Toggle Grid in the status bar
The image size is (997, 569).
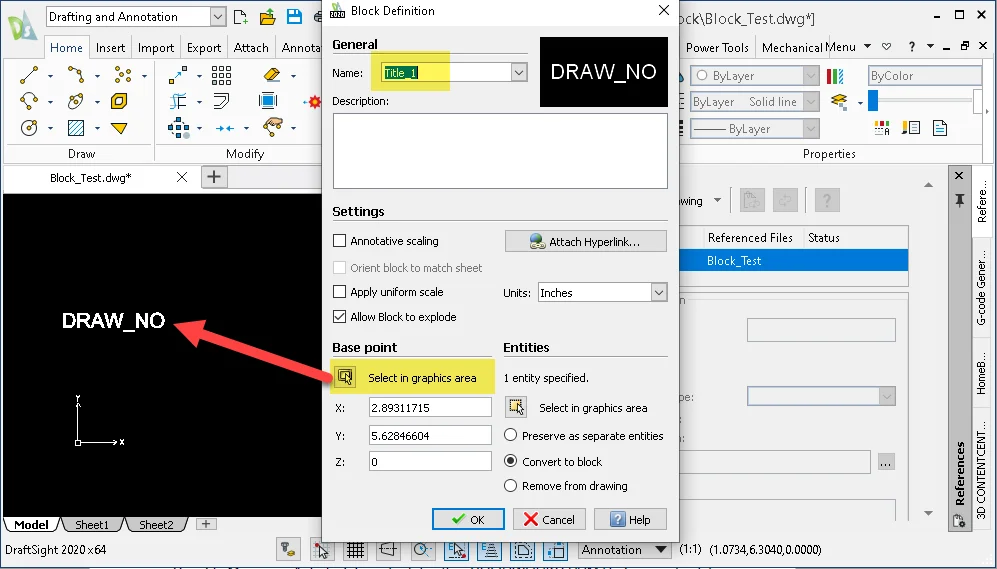[355, 550]
